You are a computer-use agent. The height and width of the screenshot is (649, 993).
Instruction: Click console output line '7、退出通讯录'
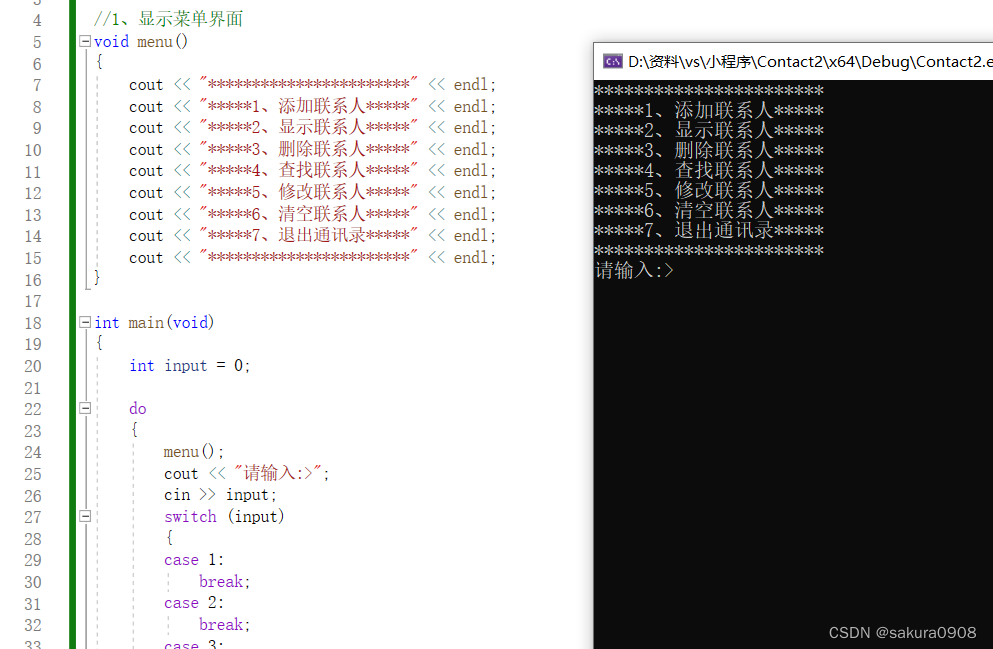(x=709, y=230)
